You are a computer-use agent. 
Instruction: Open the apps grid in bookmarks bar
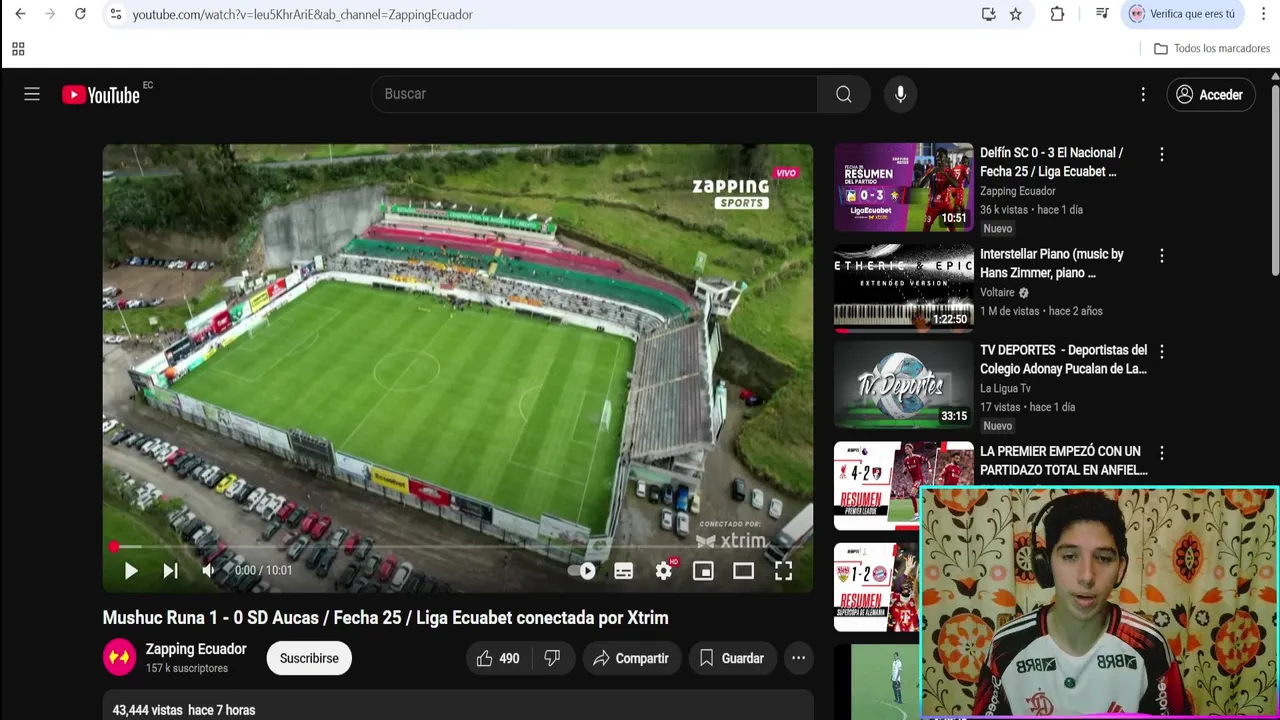tap(18, 49)
